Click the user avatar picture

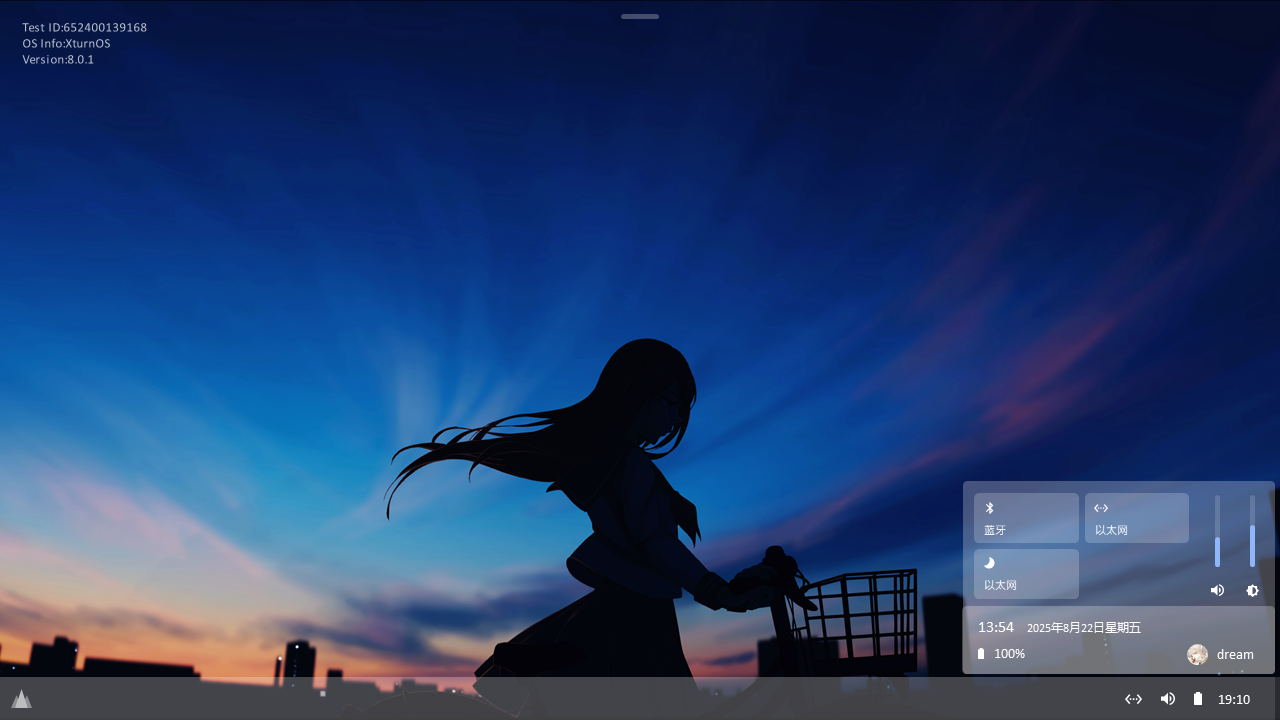[1197, 654]
